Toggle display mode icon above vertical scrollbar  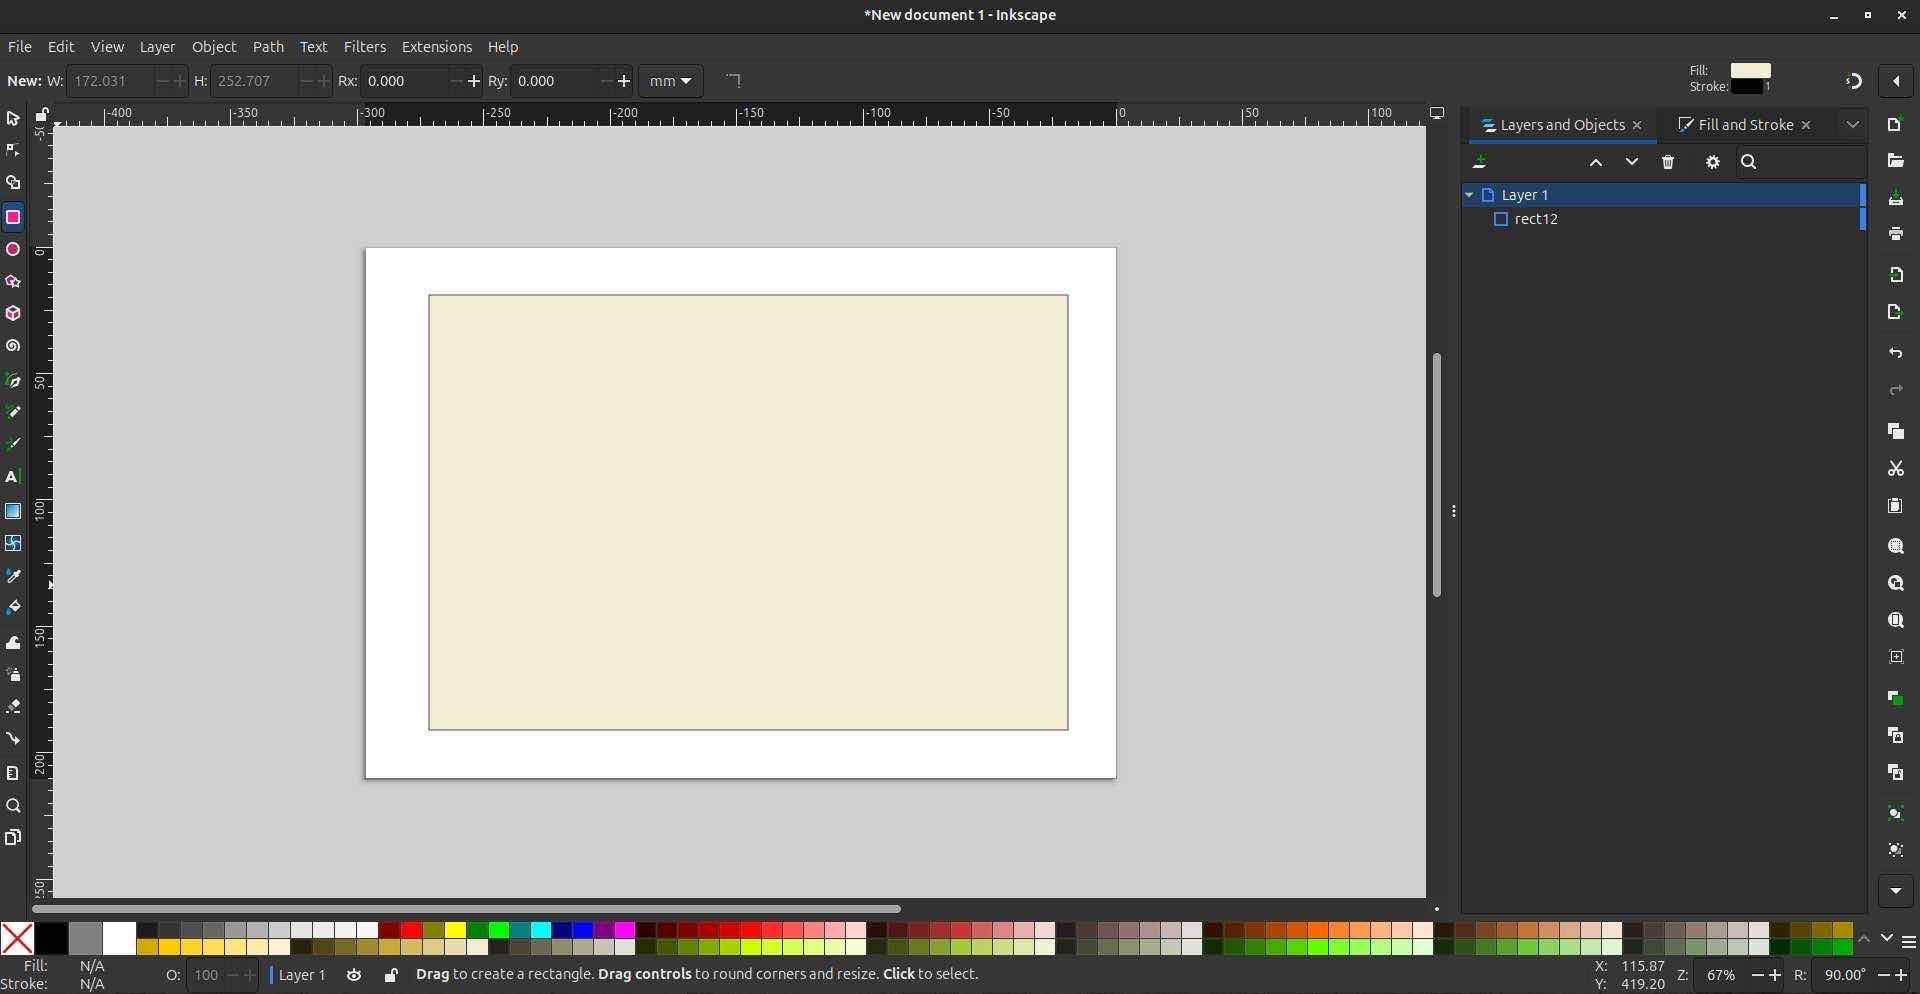click(1437, 114)
